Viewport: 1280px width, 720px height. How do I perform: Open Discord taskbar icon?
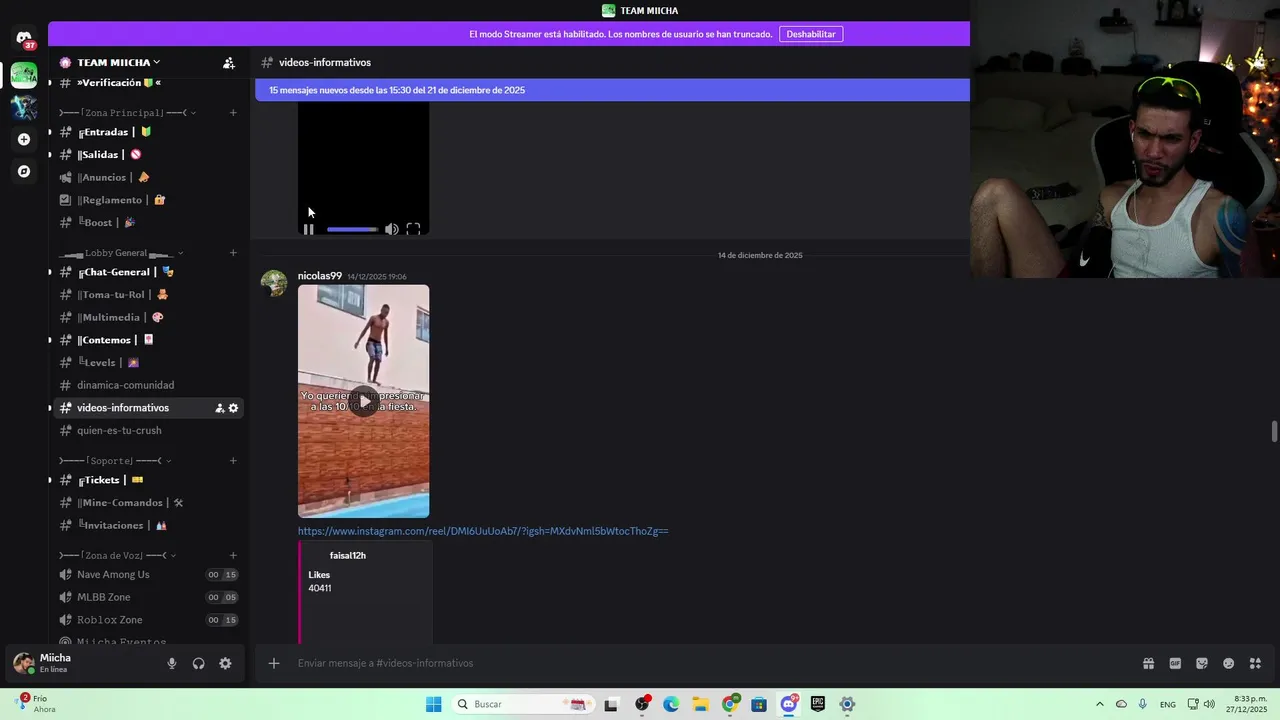(x=789, y=704)
